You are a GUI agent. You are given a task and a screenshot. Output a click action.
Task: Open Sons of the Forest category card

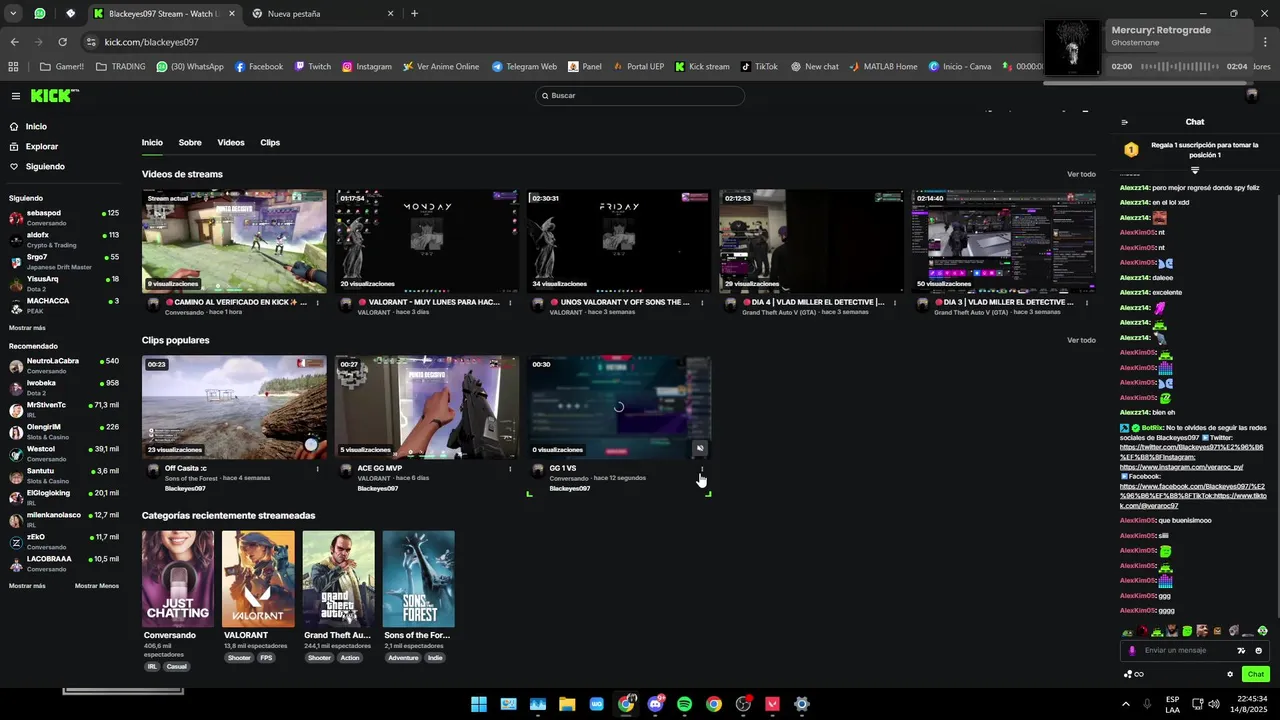418,579
